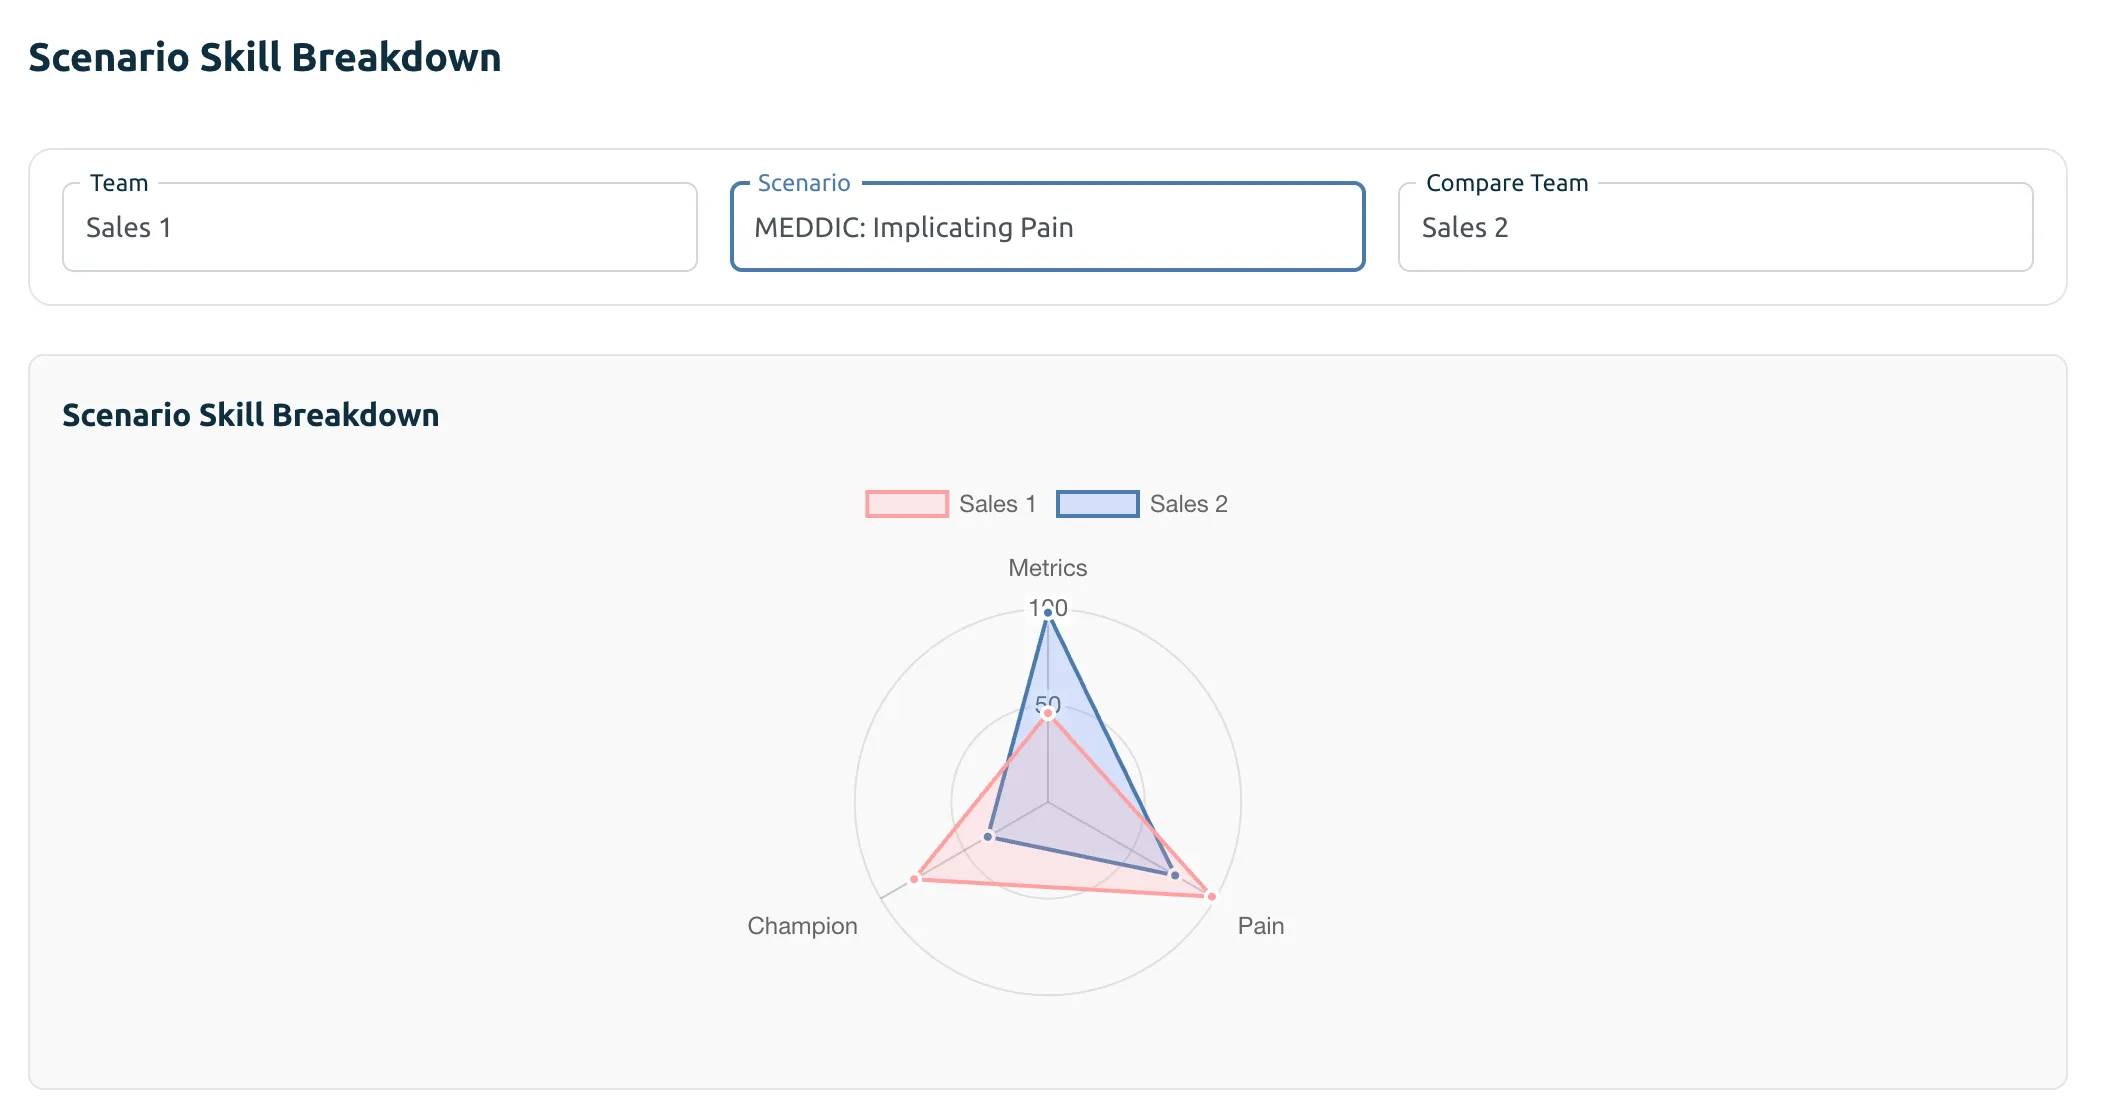Image resolution: width=2108 pixels, height=1116 pixels.
Task: Click the Scenario Skill Breakdown chart card title
Action: 251,415
